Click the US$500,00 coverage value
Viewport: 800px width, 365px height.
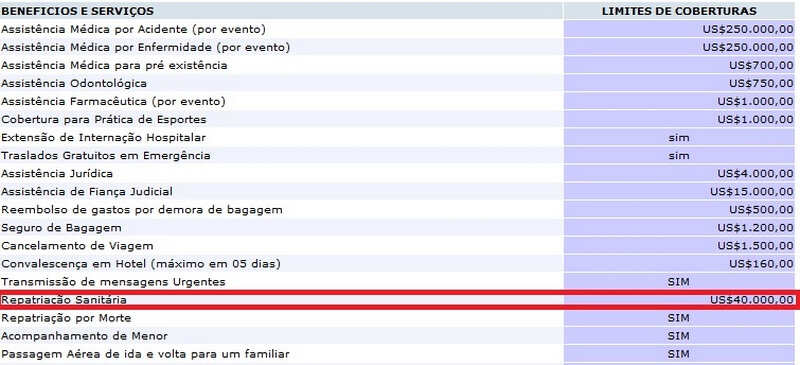pos(761,210)
